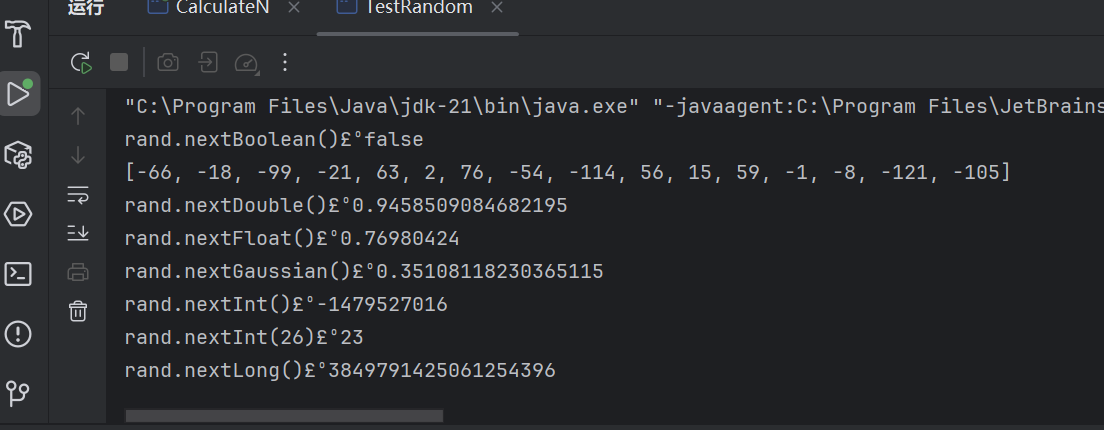Click the exit/restore layout icon
This screenshot has height=430, width=1104.
[x=208, y=62]
